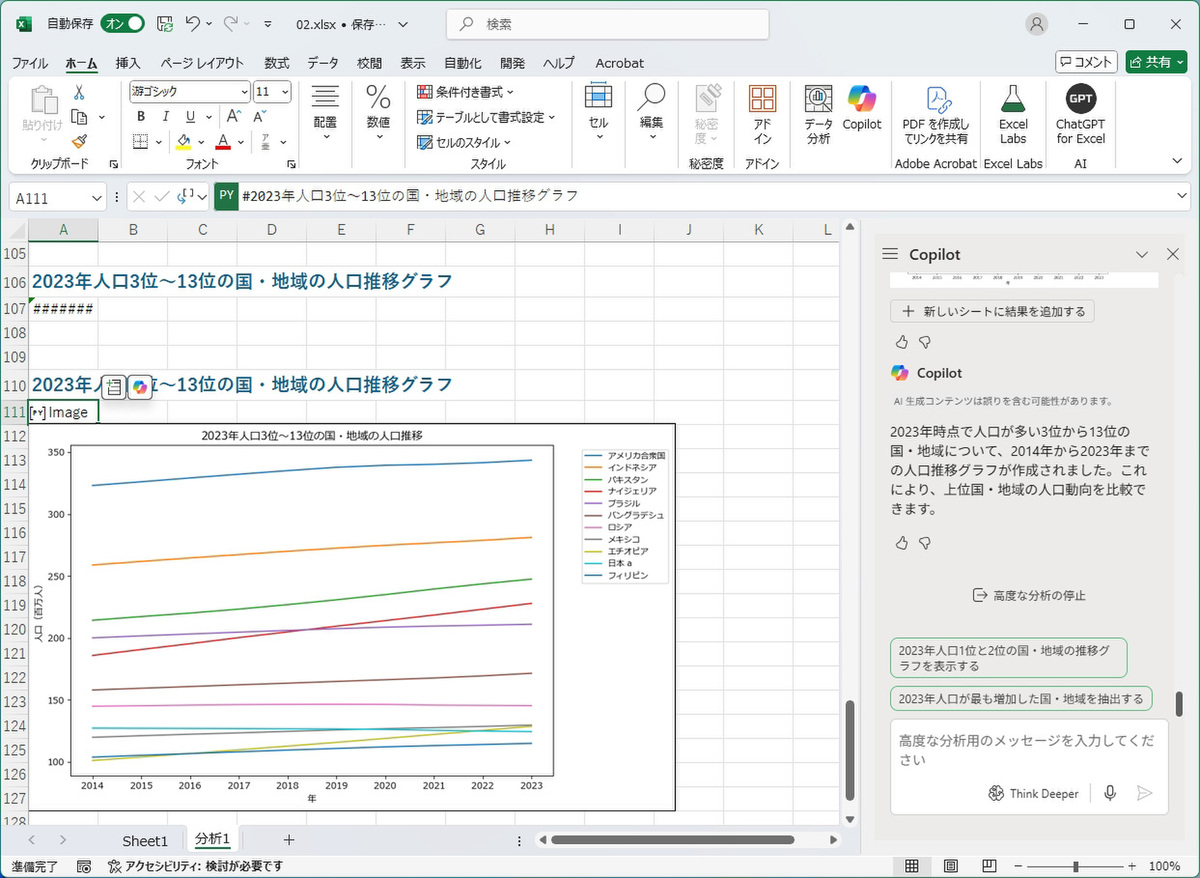This screenshot has width=1200, height=878.
Task: Click the Stop advanced analysis link
Action: [1028, 595]
